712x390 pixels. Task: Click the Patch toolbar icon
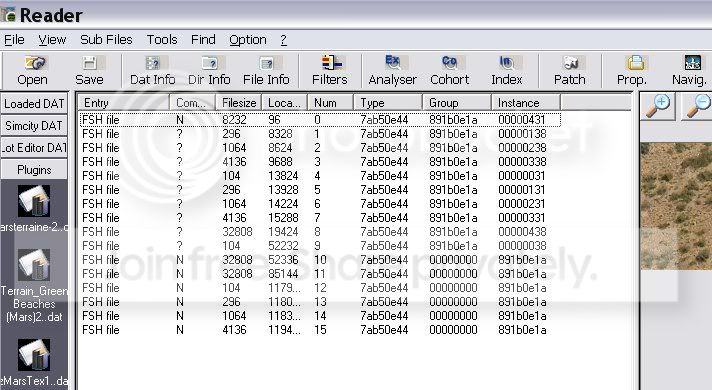pos(569,71)
